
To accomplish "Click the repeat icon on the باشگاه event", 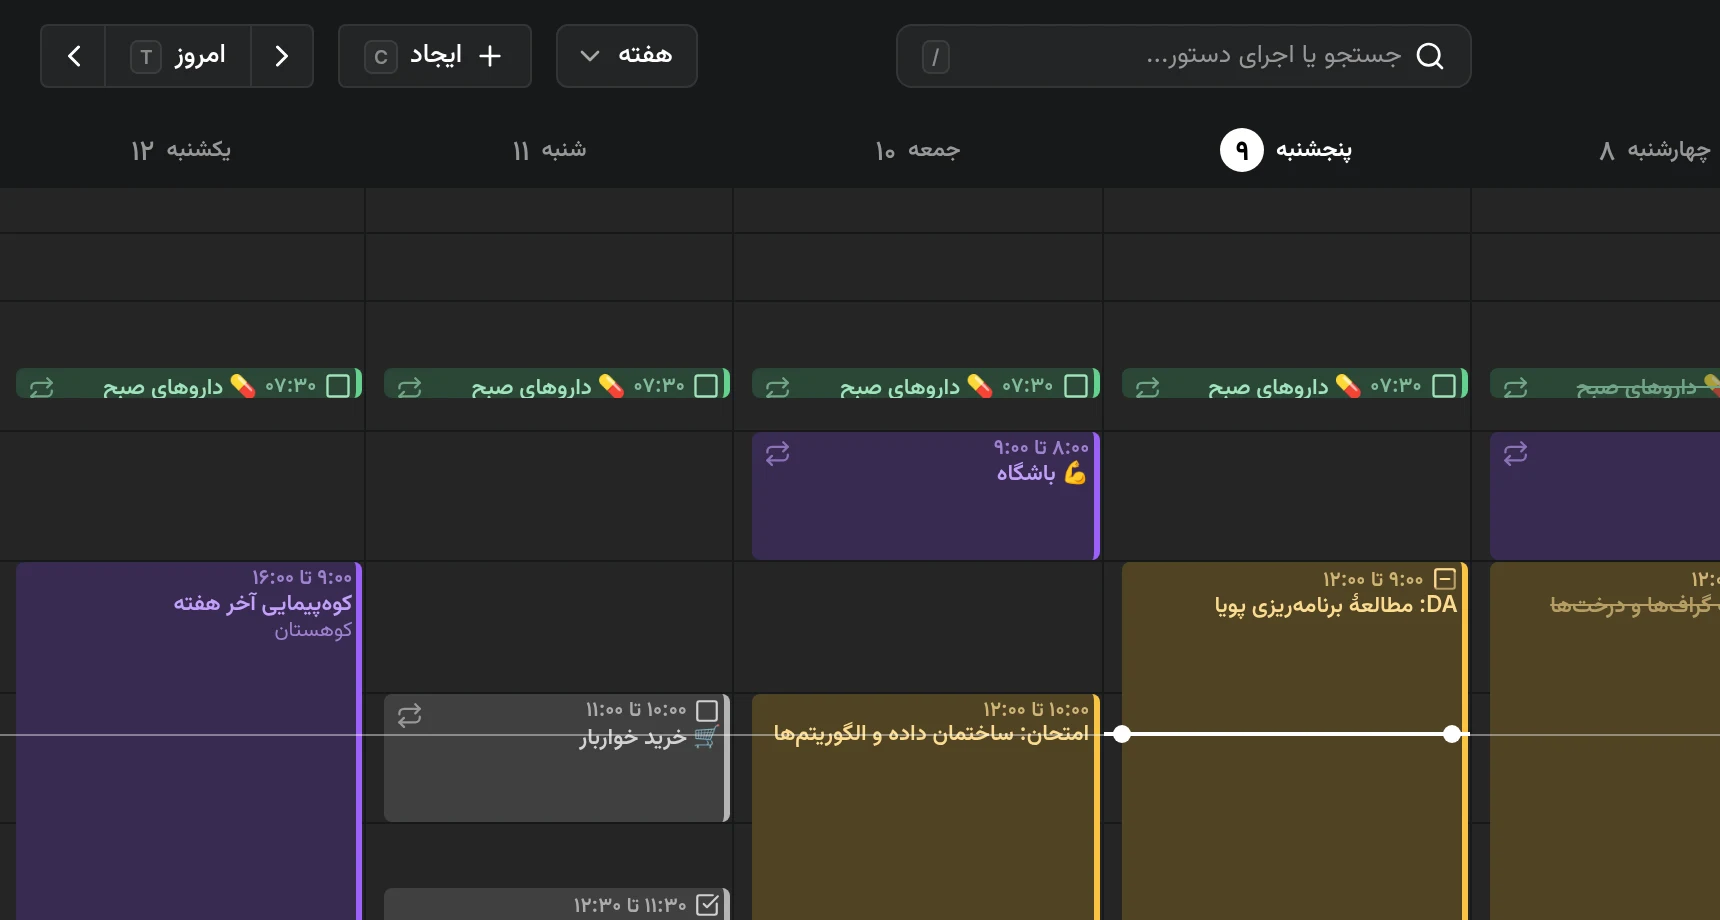I will pyautogui.click(x=777, y=453).
